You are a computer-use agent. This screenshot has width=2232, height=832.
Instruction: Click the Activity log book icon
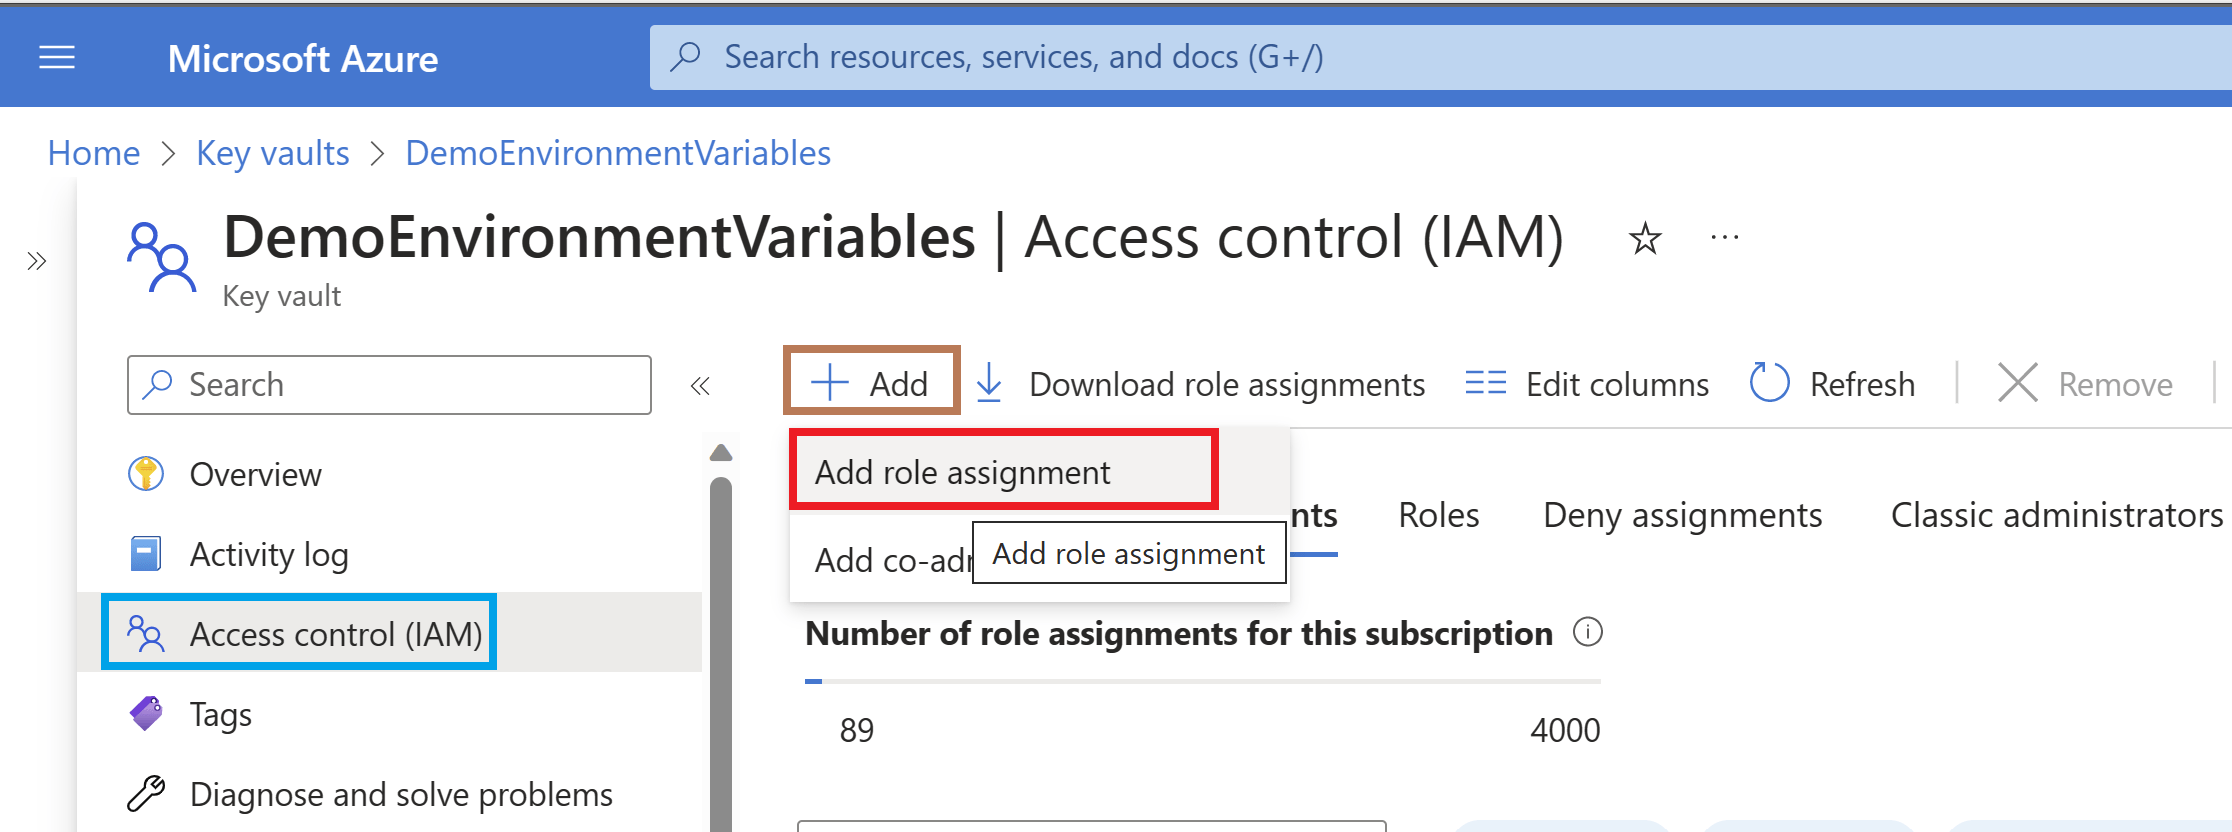[146, 553]
